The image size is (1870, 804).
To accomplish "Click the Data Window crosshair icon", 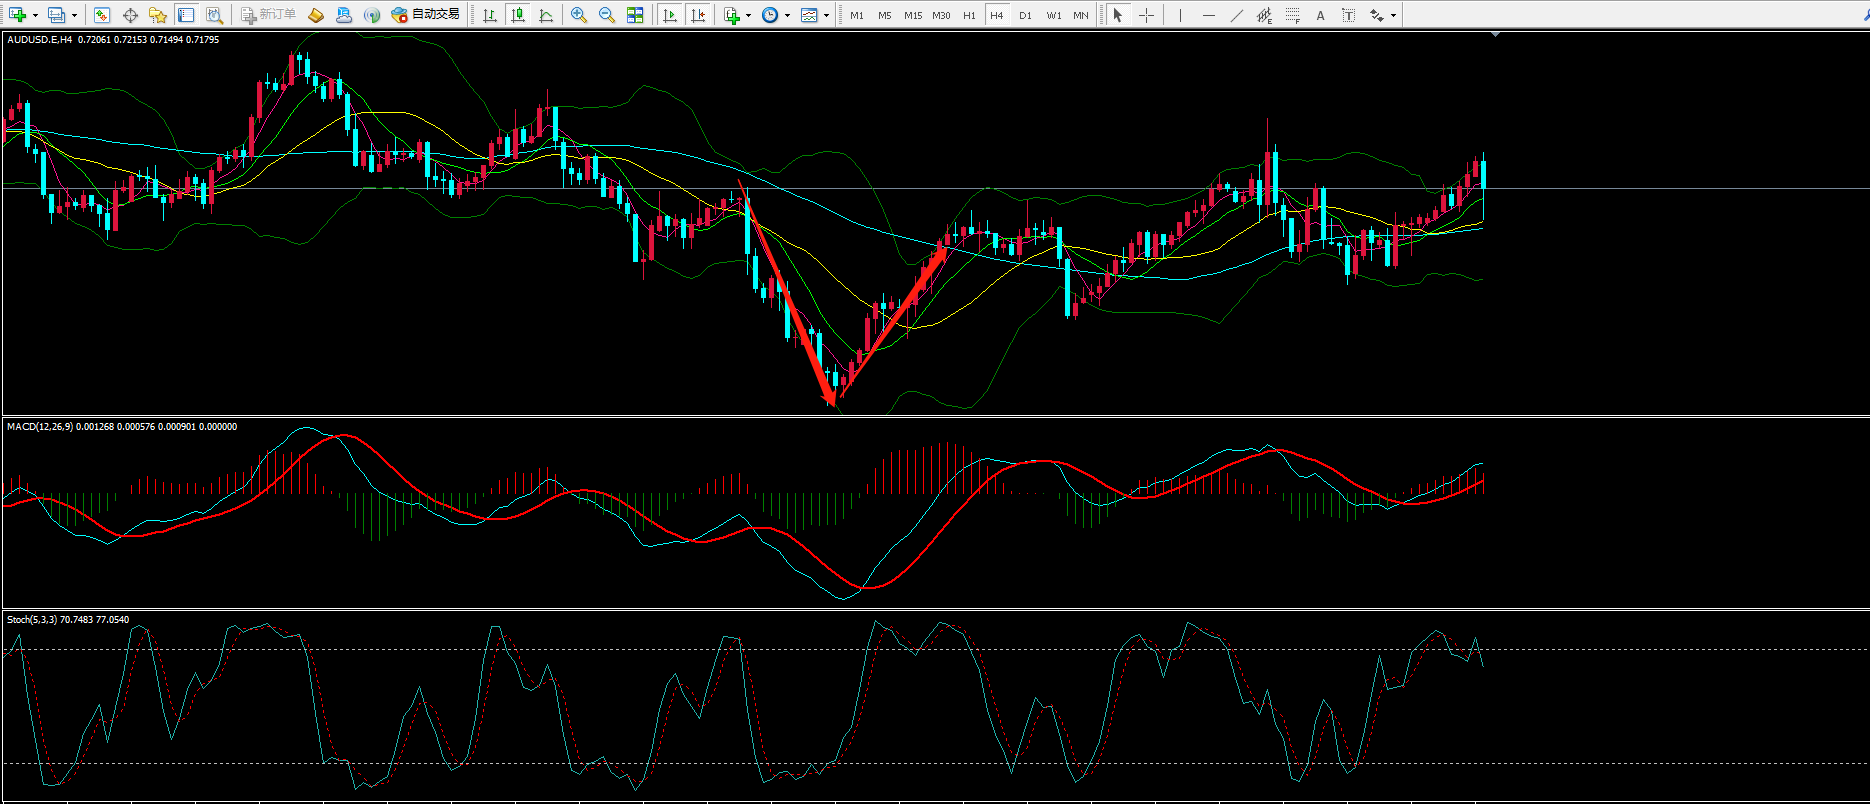I will point(130,15).
